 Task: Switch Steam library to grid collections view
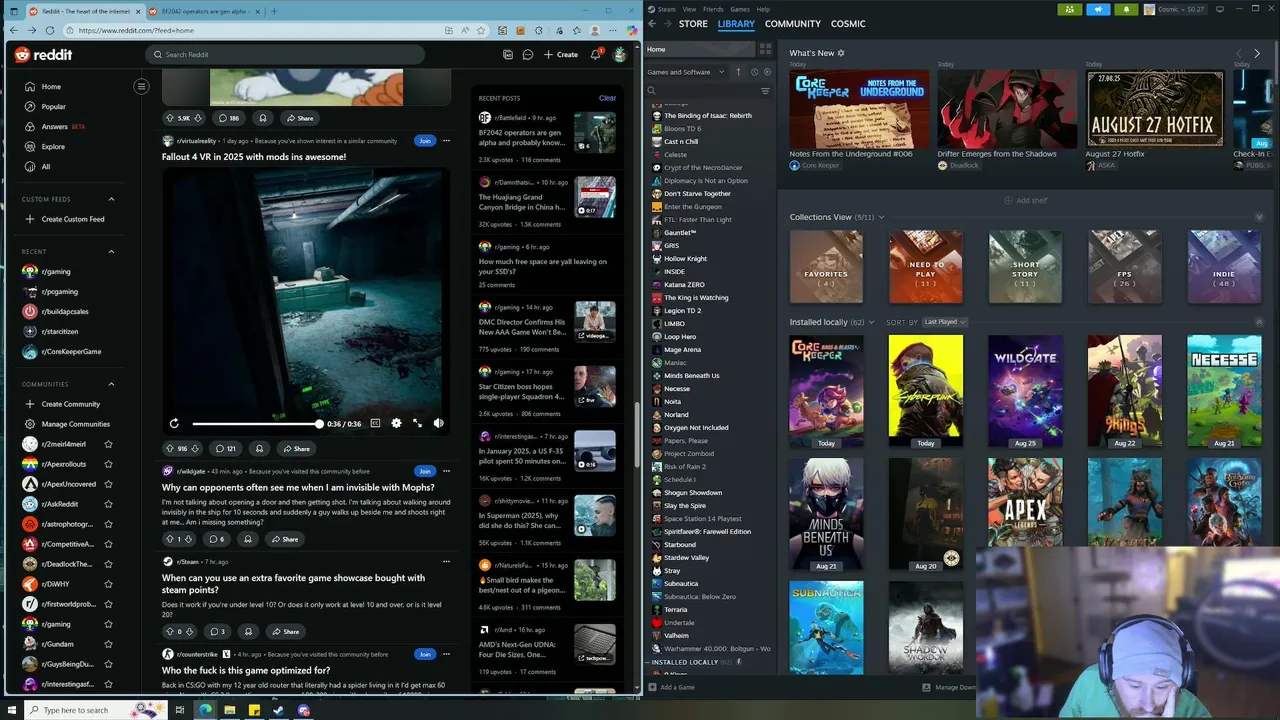point(765,48)
